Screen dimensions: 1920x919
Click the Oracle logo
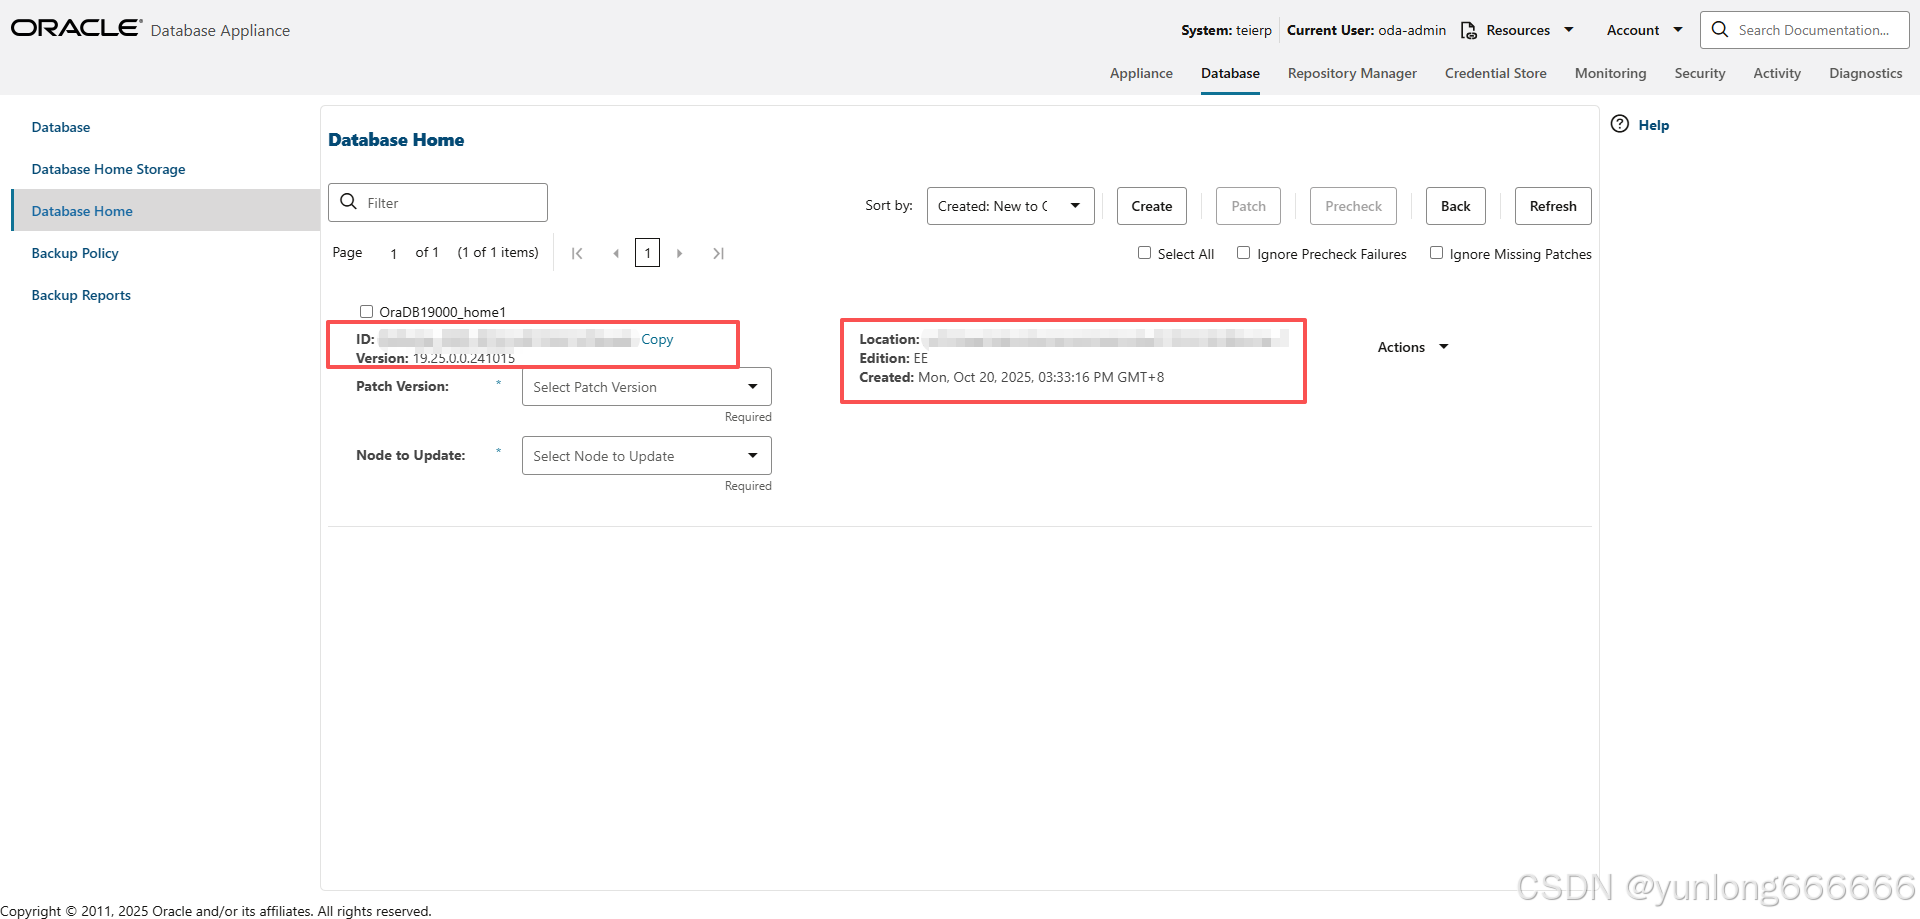pyautogui.click(x=75, y=27)
